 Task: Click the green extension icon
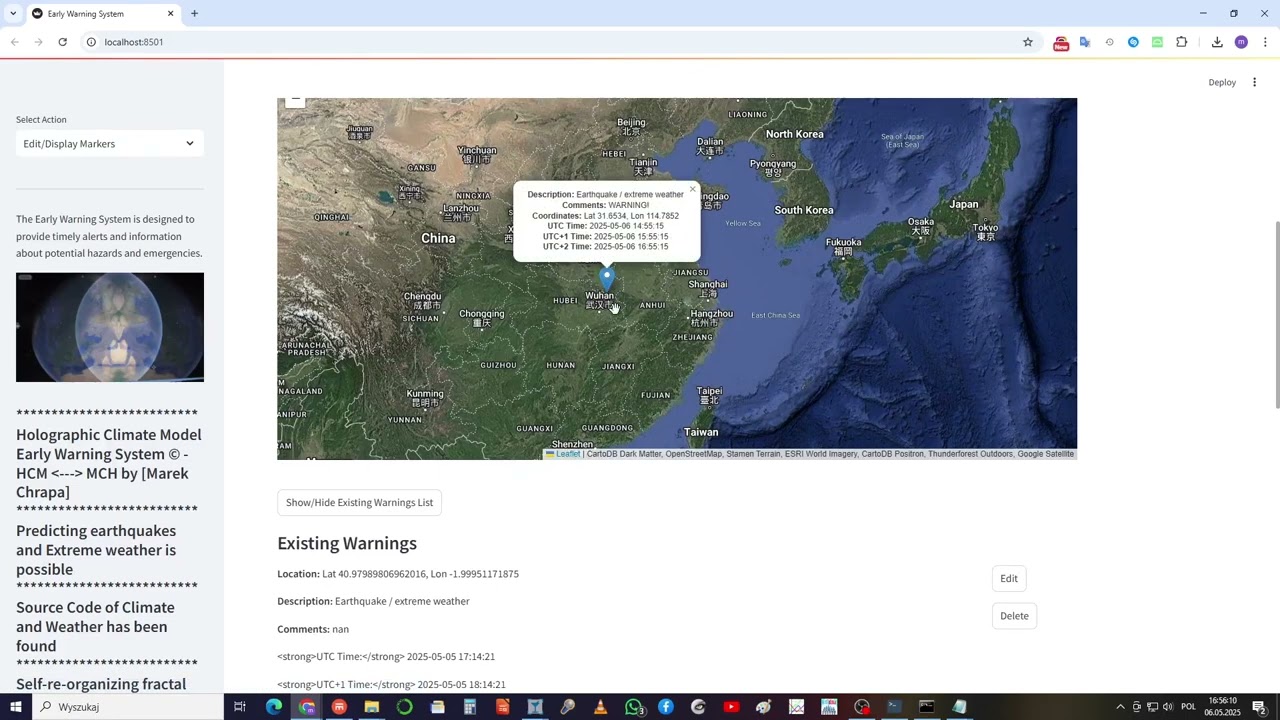pos(1157,42)
